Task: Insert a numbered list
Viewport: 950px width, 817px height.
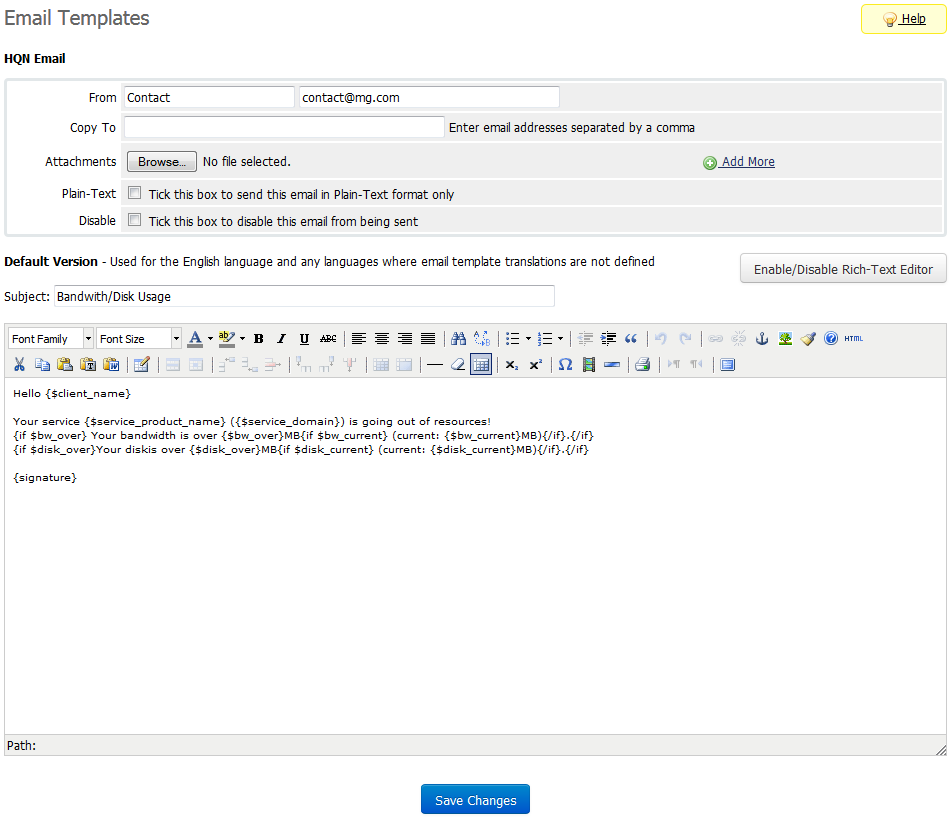Action: 545,339
